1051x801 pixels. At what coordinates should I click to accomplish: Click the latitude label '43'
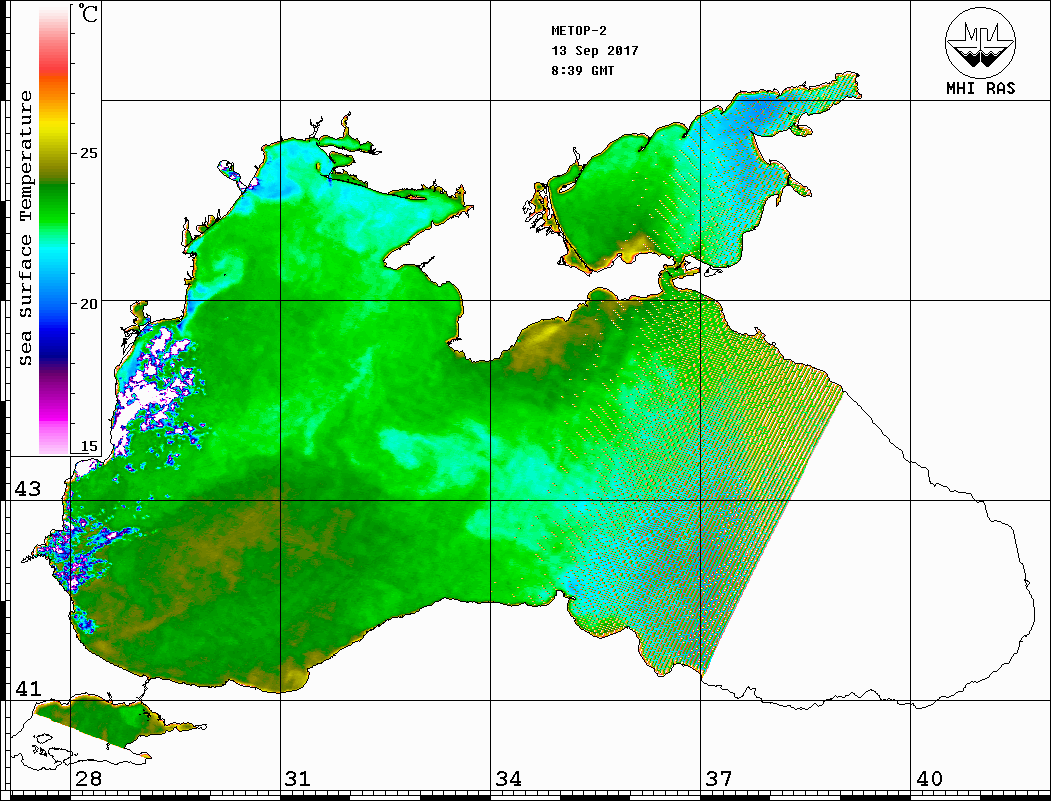tap(27, 489)
